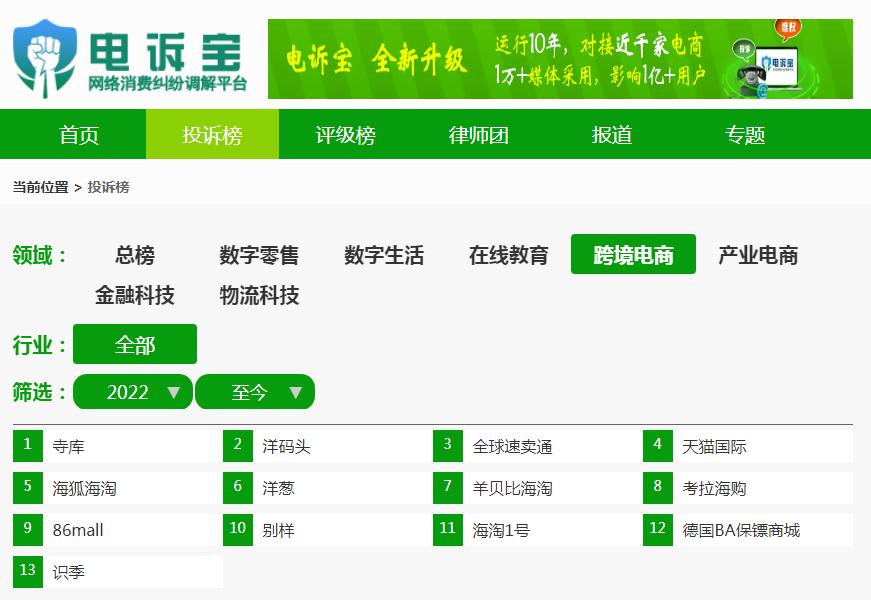Viewport: 871px width, 600px height.
Task: Click the 电诉宝 shield logo
Action: [45, 59]
